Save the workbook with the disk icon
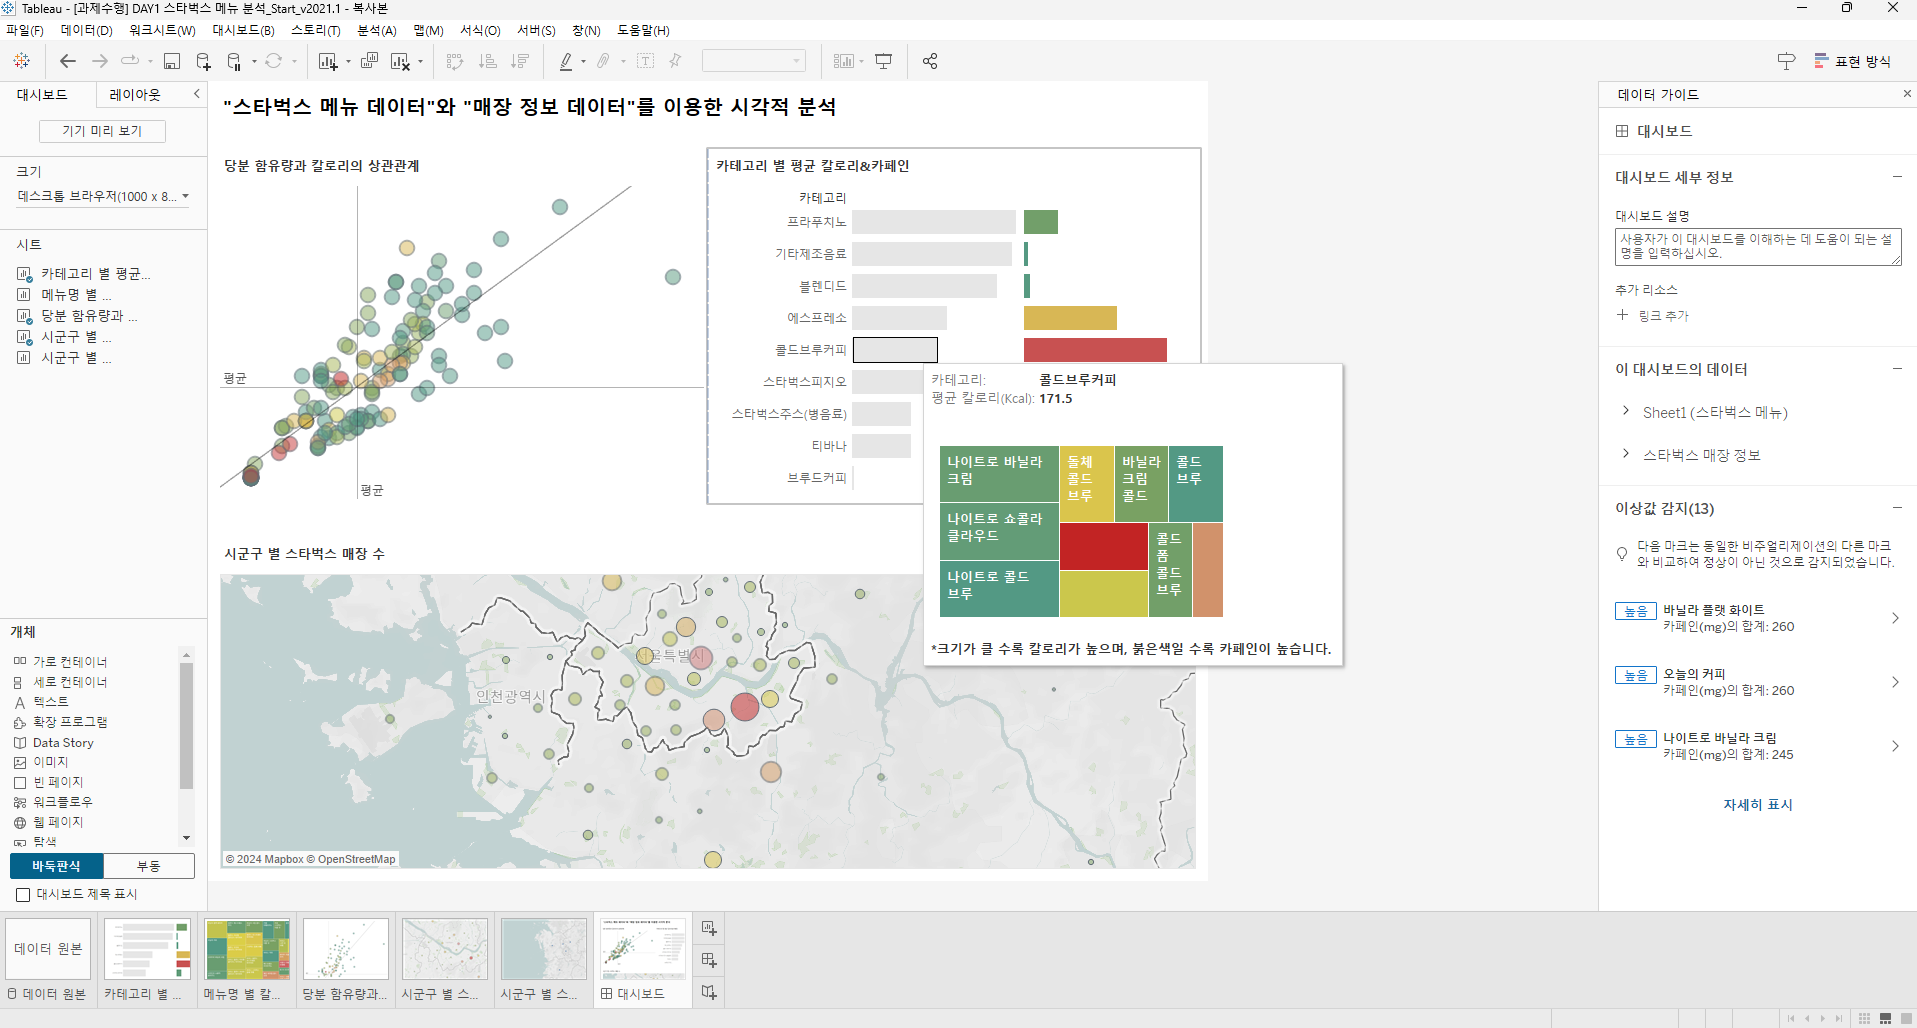The width and height of the screenshot is (1917, 1028). coord(172,61)
